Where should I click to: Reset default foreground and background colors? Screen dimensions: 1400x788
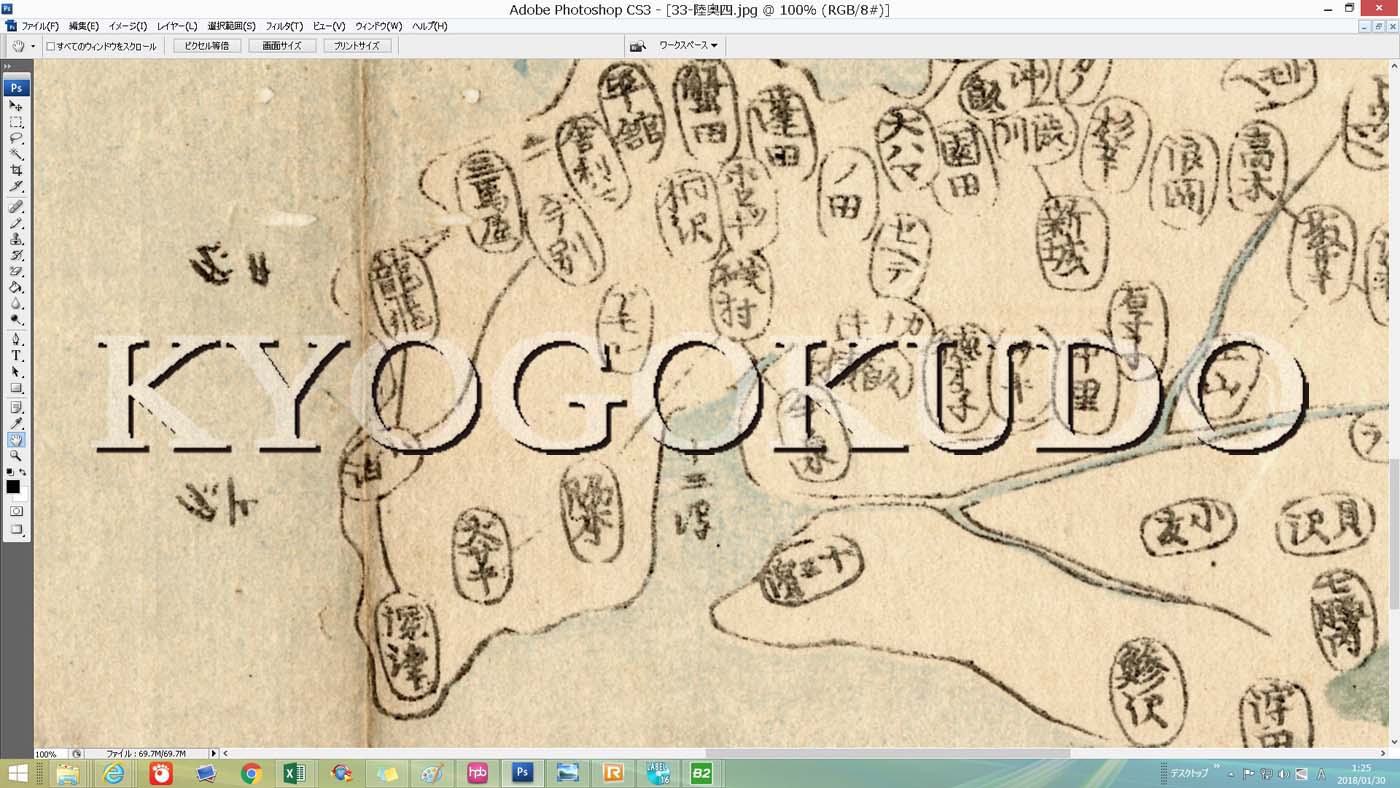9,472
